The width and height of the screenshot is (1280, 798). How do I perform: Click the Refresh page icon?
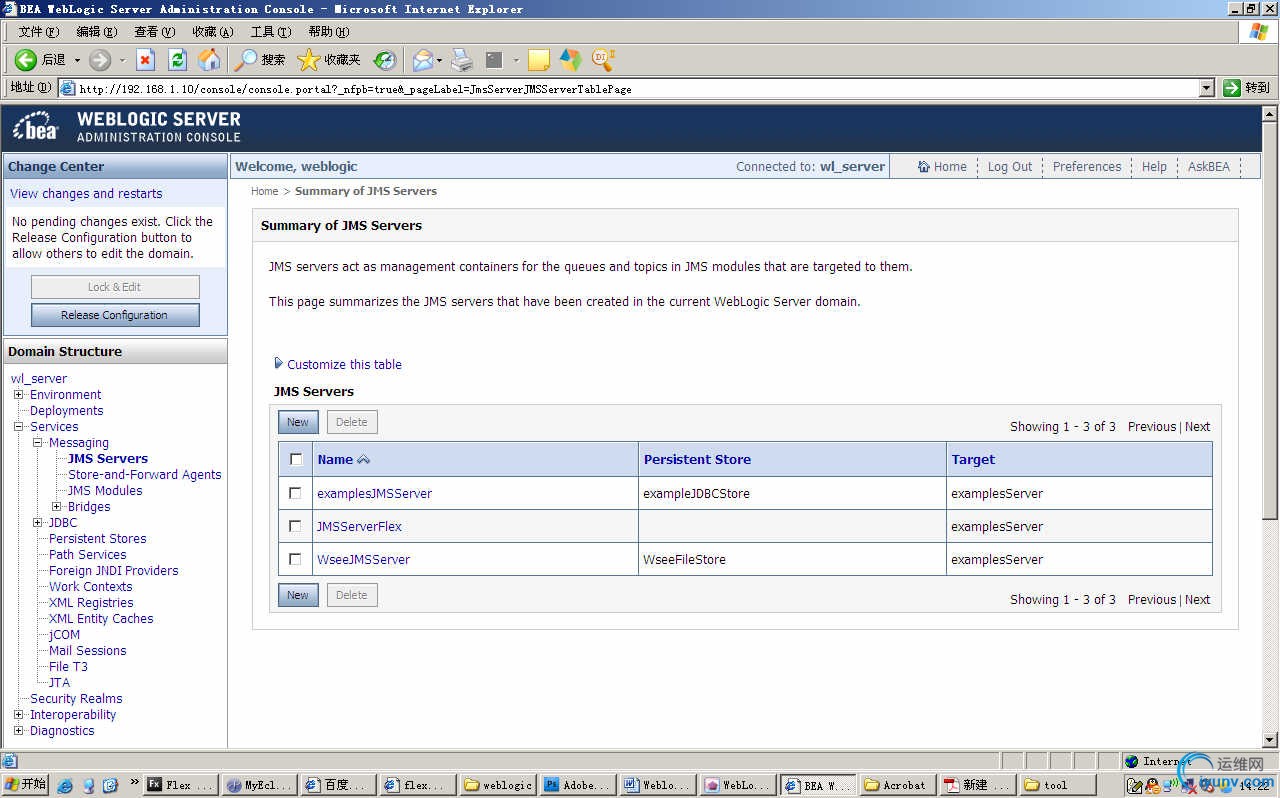(178, 60)
